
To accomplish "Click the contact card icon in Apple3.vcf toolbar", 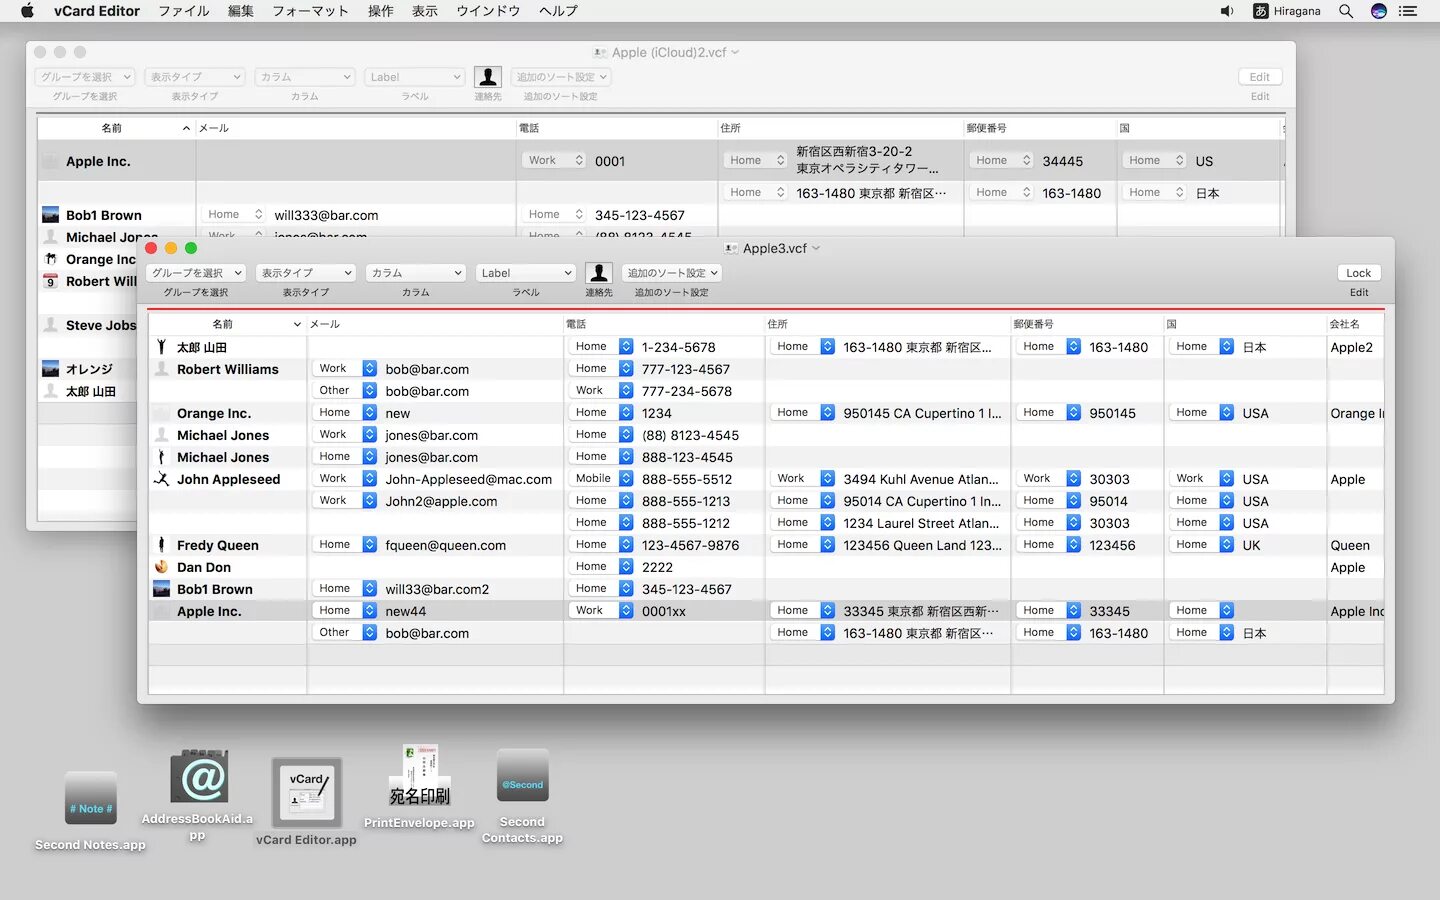I will [x=598, y=273].
